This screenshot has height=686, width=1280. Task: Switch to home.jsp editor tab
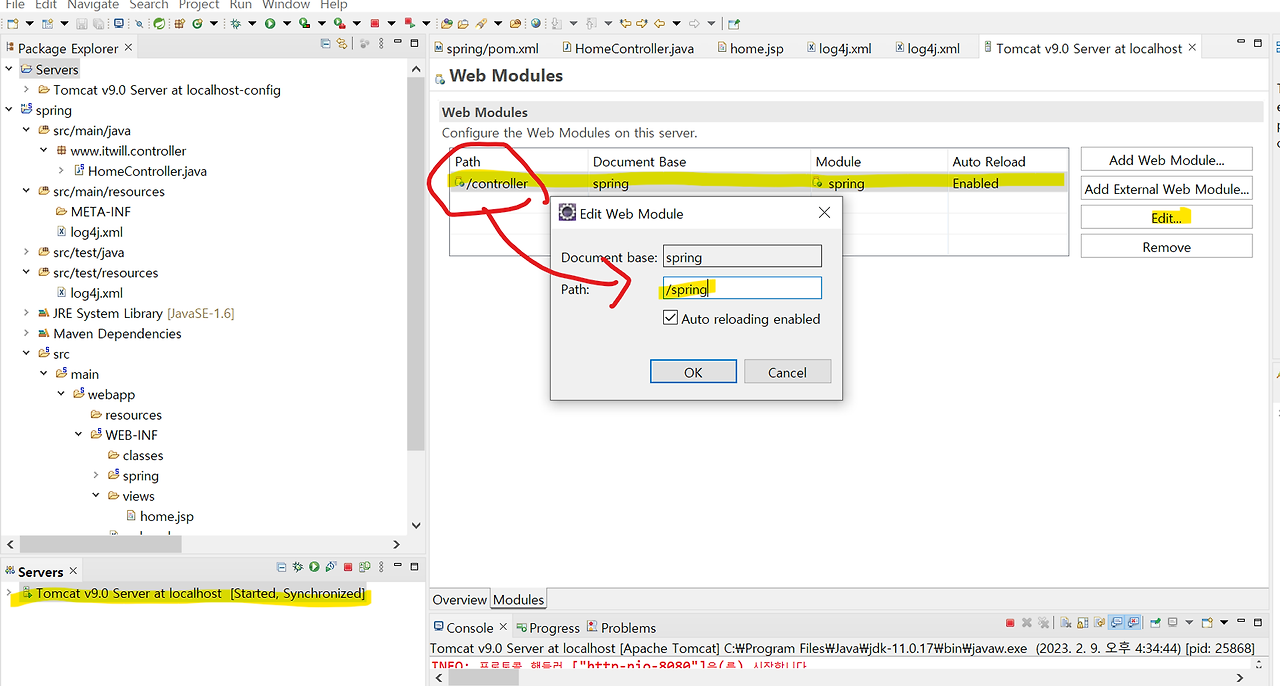pyautogui.click(x=750, y=48)
